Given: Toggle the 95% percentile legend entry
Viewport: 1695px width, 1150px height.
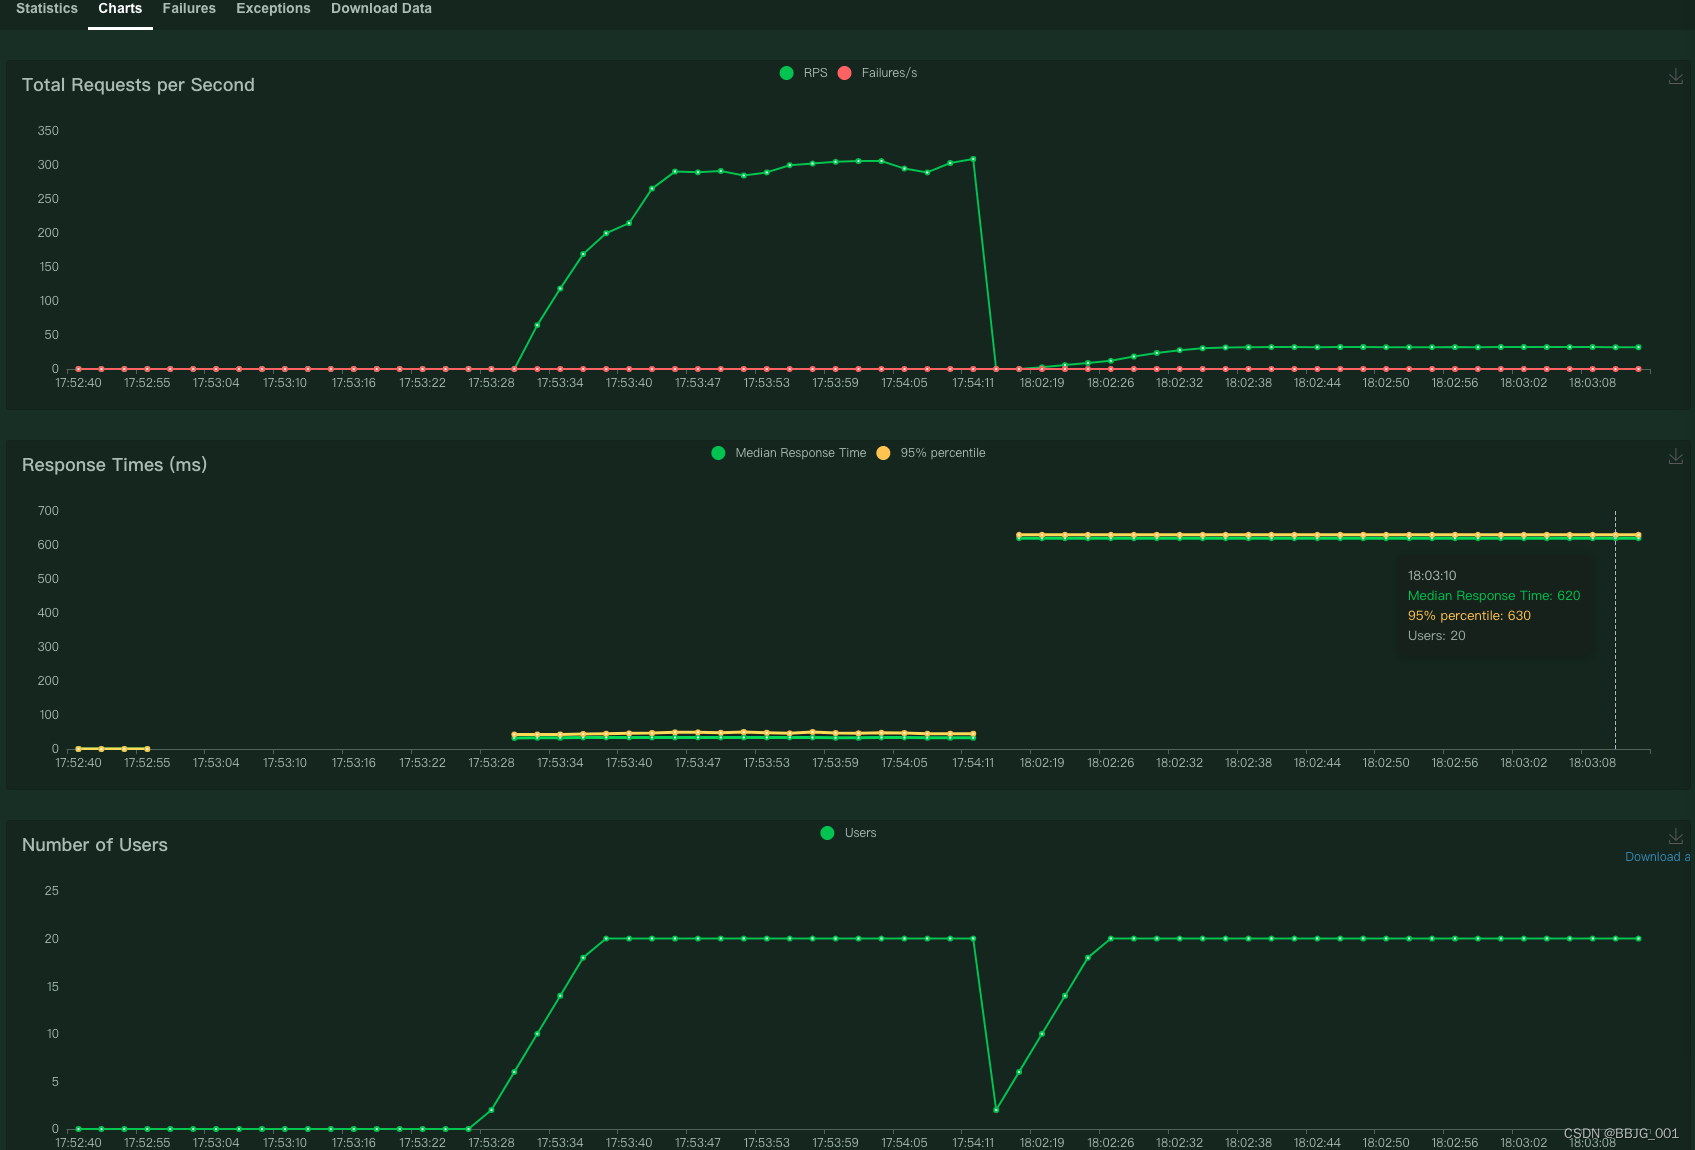Looking at the screenshot, I should coord(931,453).
